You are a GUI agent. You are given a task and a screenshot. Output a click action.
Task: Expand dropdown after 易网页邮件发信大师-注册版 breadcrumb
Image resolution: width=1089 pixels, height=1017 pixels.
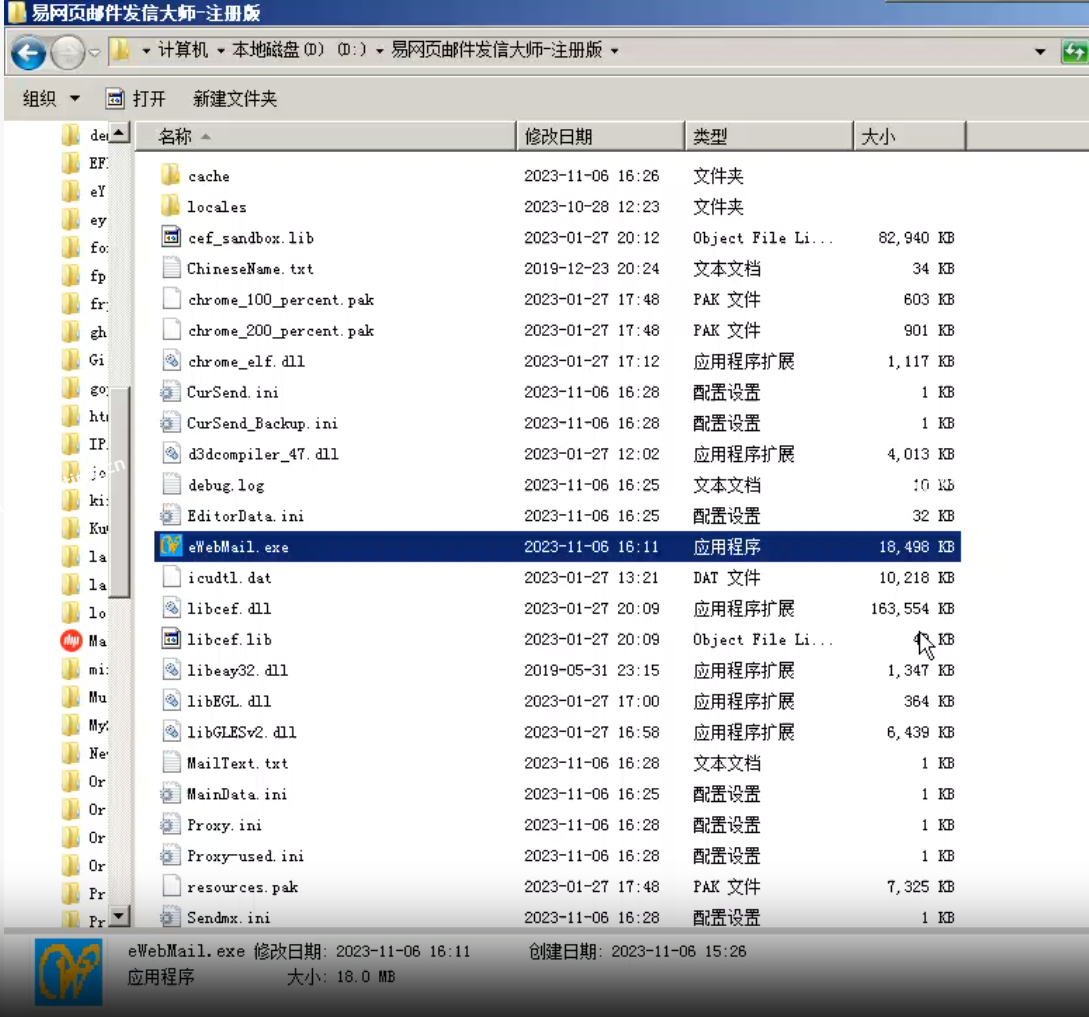click(614, 51)
